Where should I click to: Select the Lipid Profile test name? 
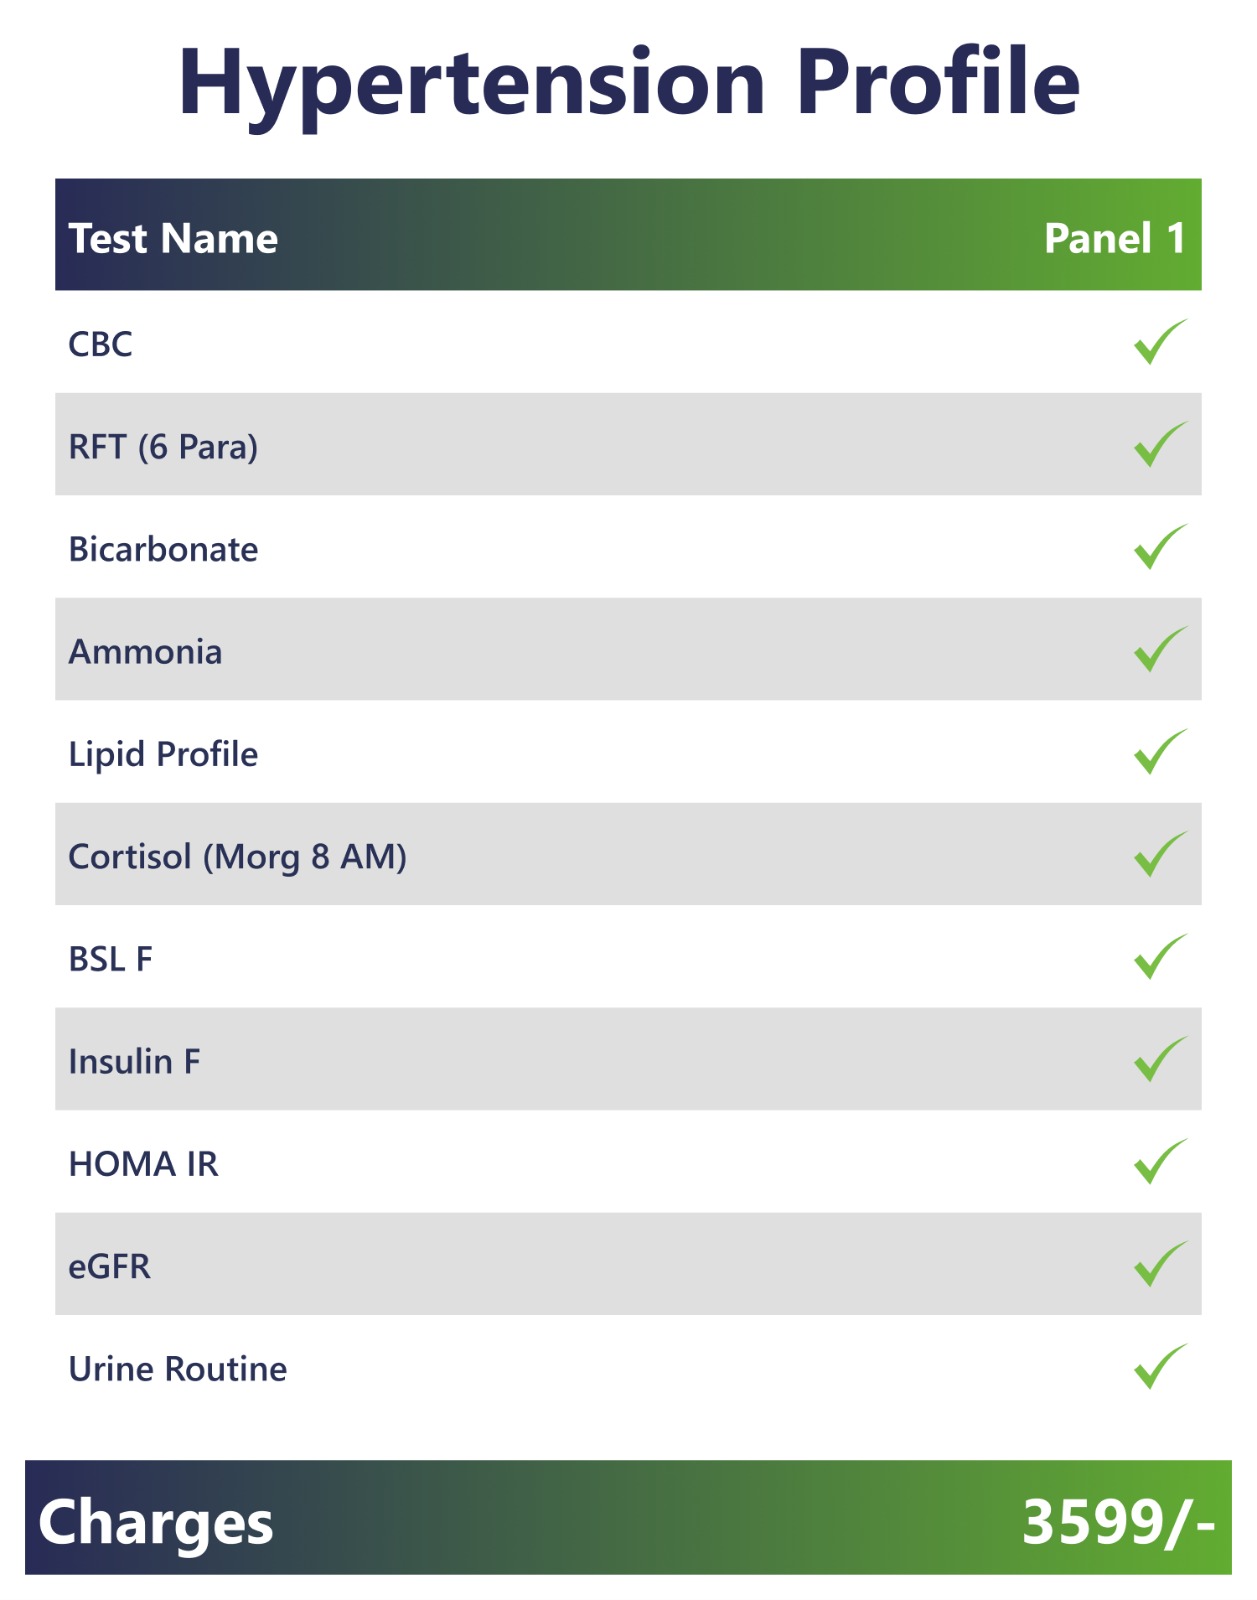[163, 755]
